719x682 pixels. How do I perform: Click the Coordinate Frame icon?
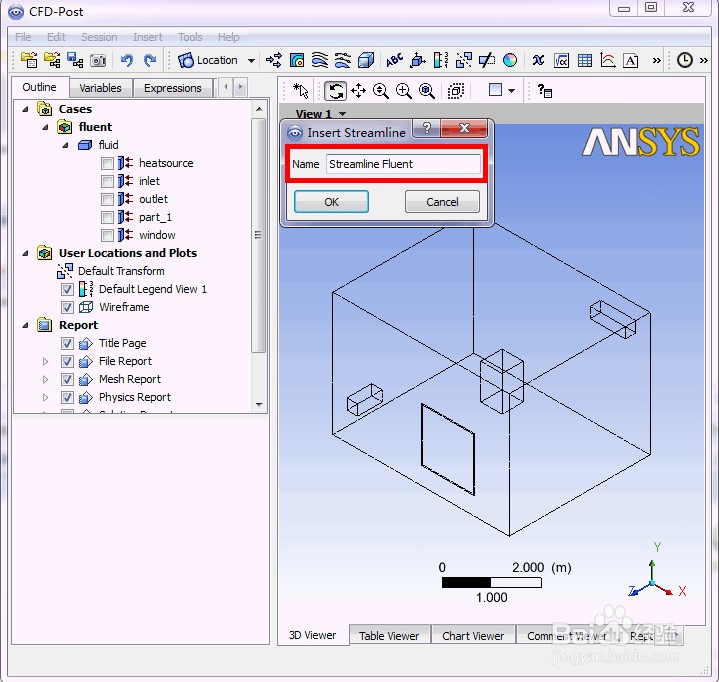click(418, 60)
